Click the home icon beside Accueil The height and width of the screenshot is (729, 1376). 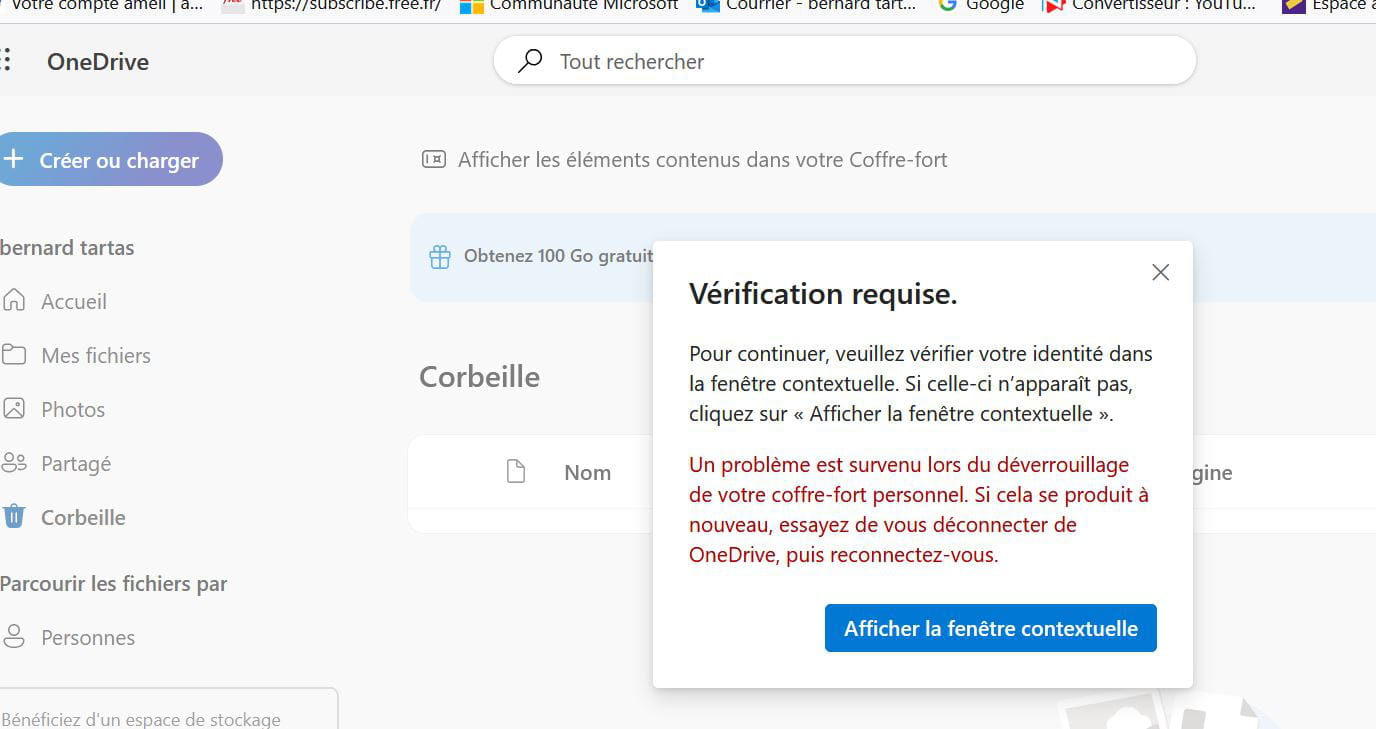pos(14,300)
